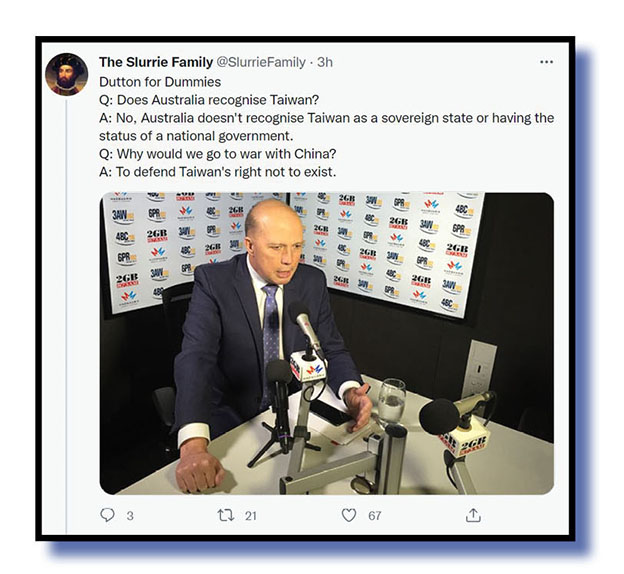
Task: Open the share upload icon
Action: [x=473, y=515]
